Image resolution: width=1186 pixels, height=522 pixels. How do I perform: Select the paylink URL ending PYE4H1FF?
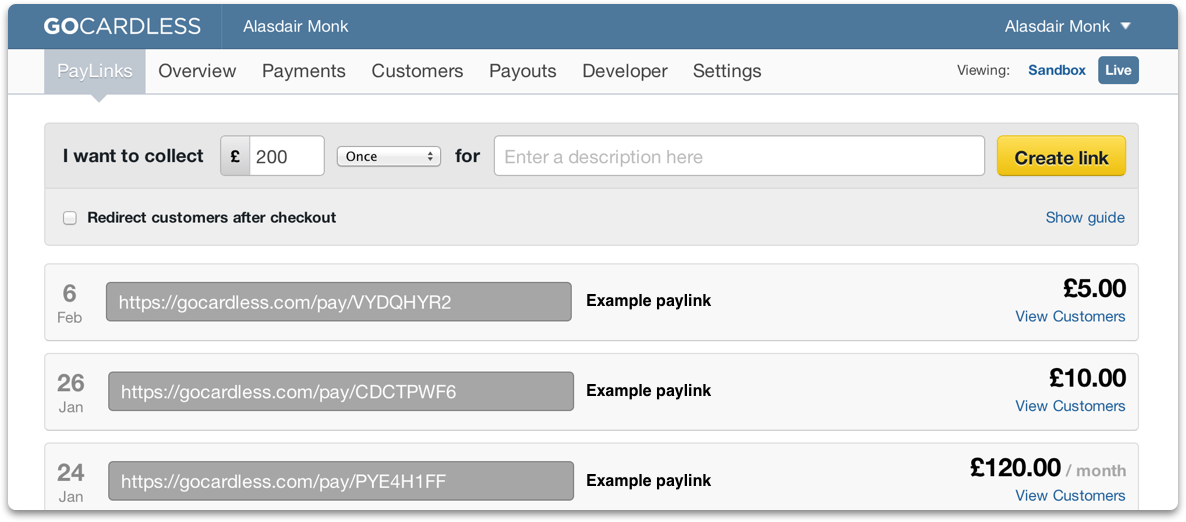340,481
